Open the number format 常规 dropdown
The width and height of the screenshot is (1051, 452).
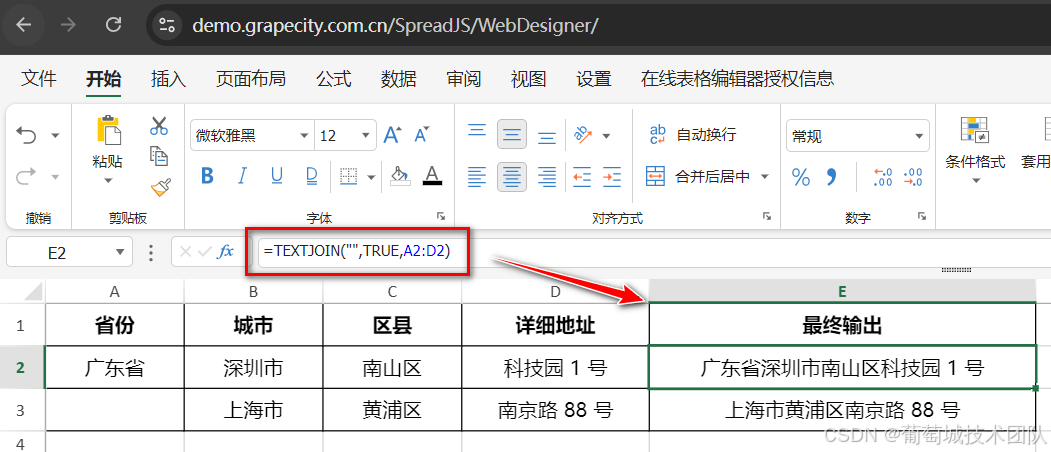click(857, 136)
